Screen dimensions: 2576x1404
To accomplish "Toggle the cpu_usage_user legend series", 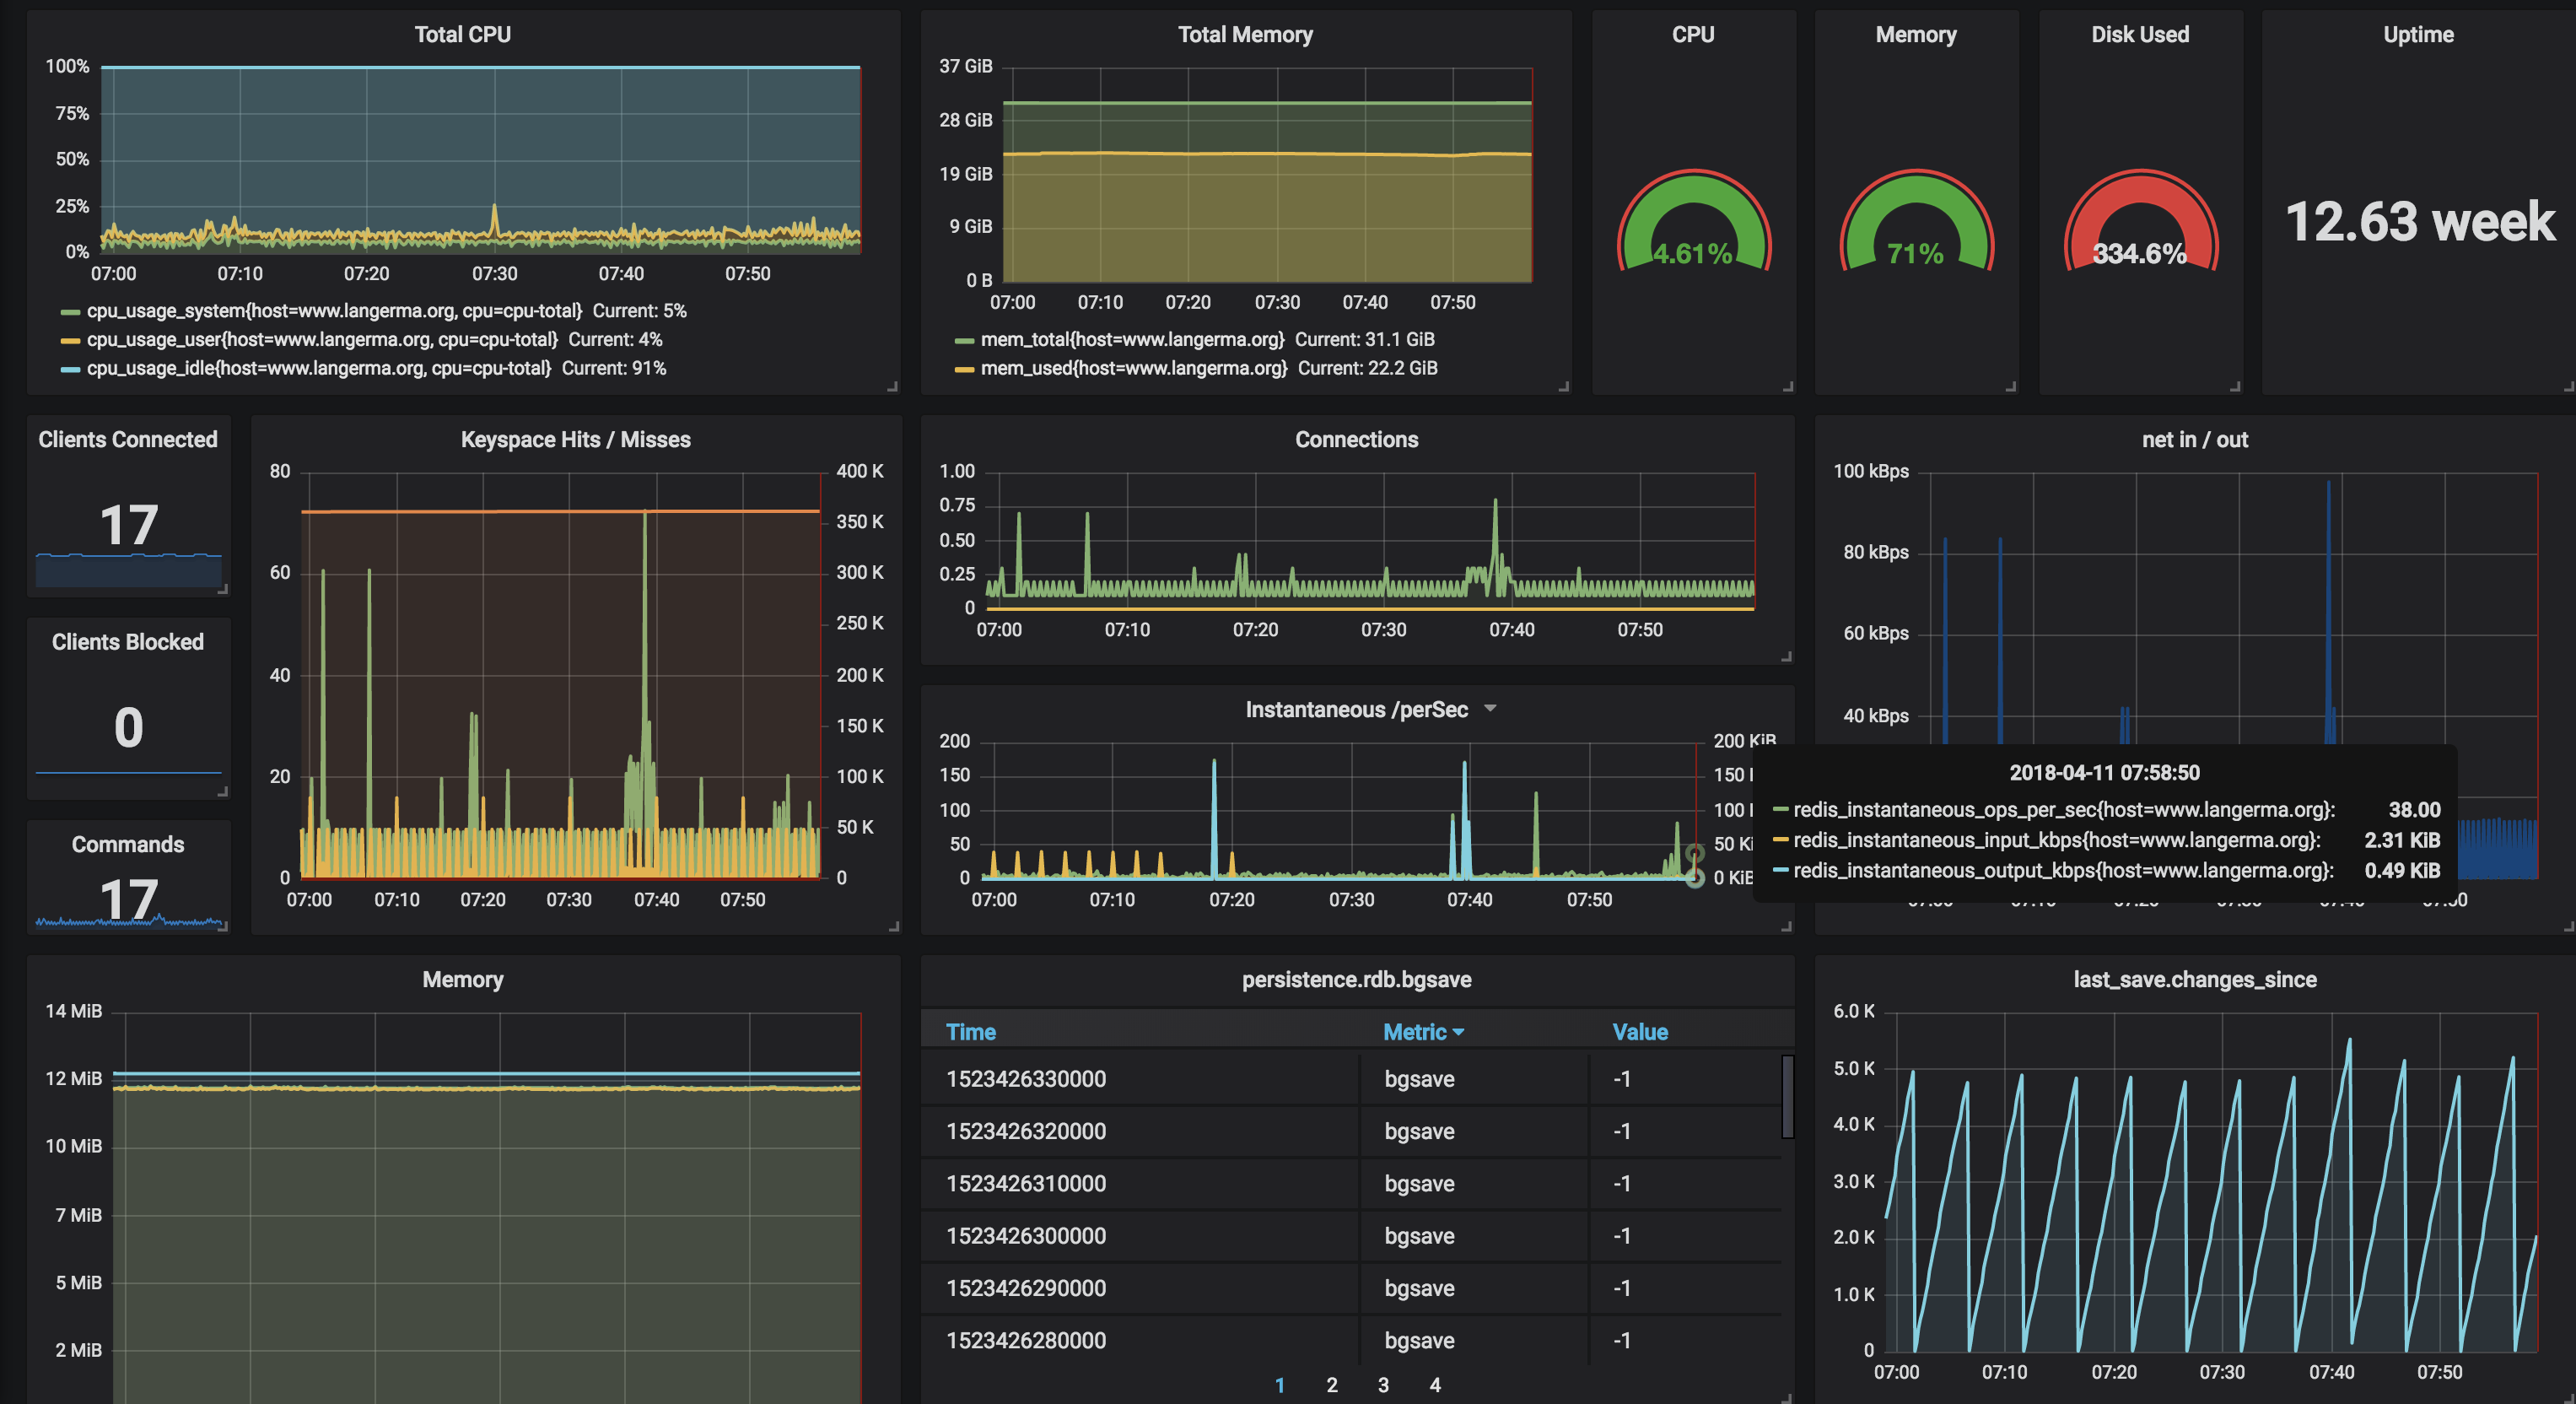I will click(321, 340).
